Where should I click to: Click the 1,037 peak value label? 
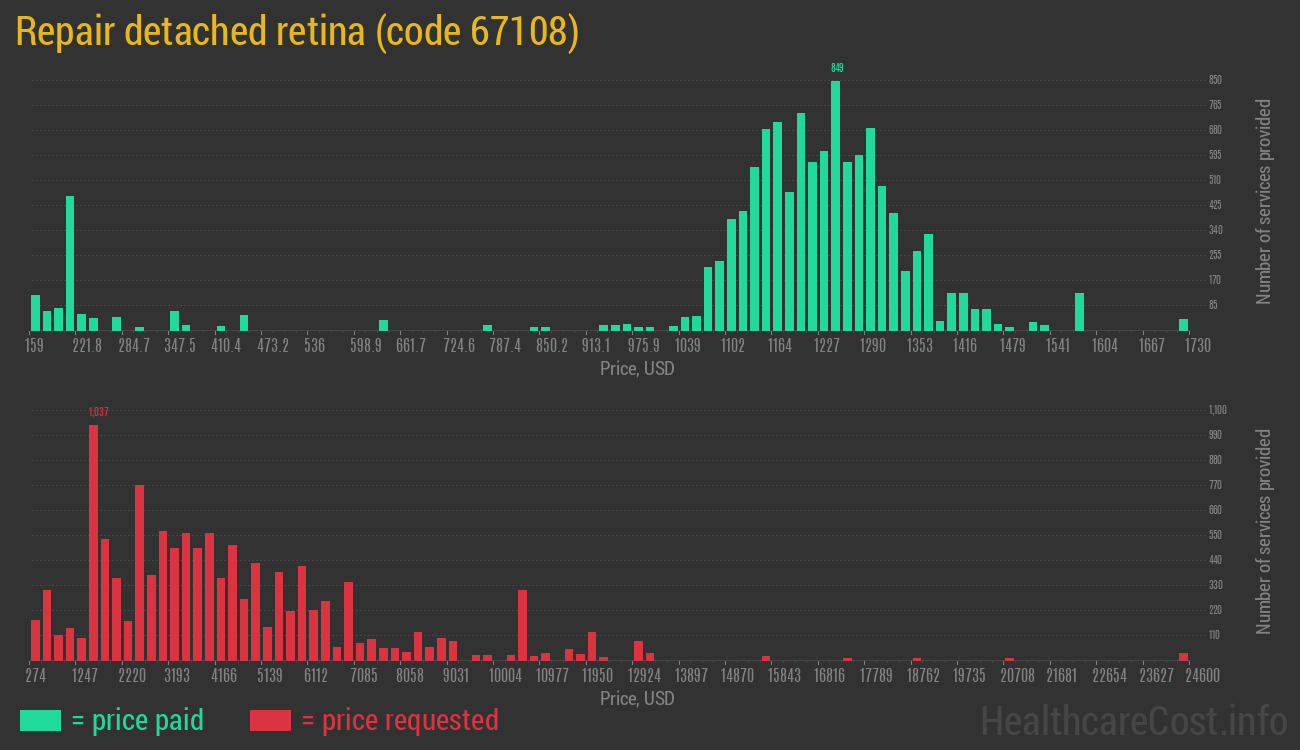tap(97, 412)
